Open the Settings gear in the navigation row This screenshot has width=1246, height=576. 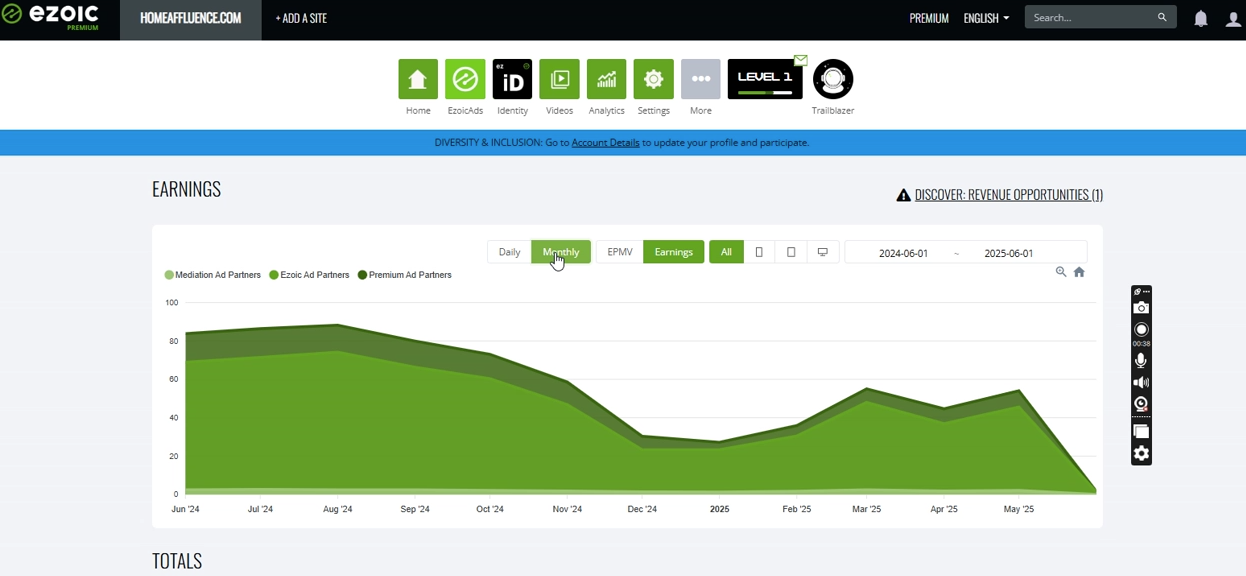click(653, 79)
